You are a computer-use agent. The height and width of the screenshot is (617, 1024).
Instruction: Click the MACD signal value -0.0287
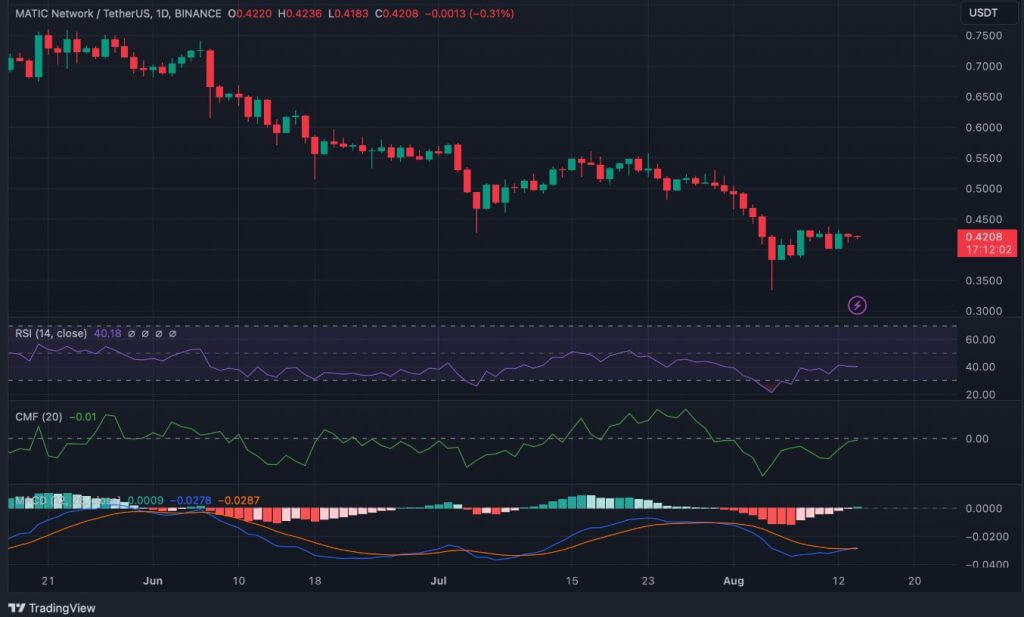point(238,501)
